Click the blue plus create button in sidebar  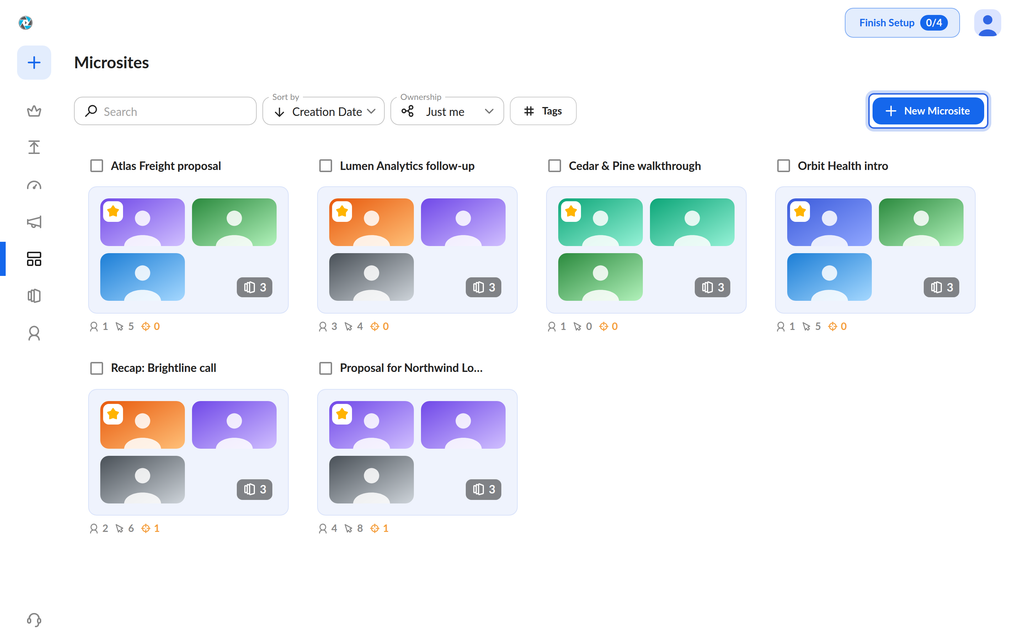pyautogui.click(x=34, y=63)
